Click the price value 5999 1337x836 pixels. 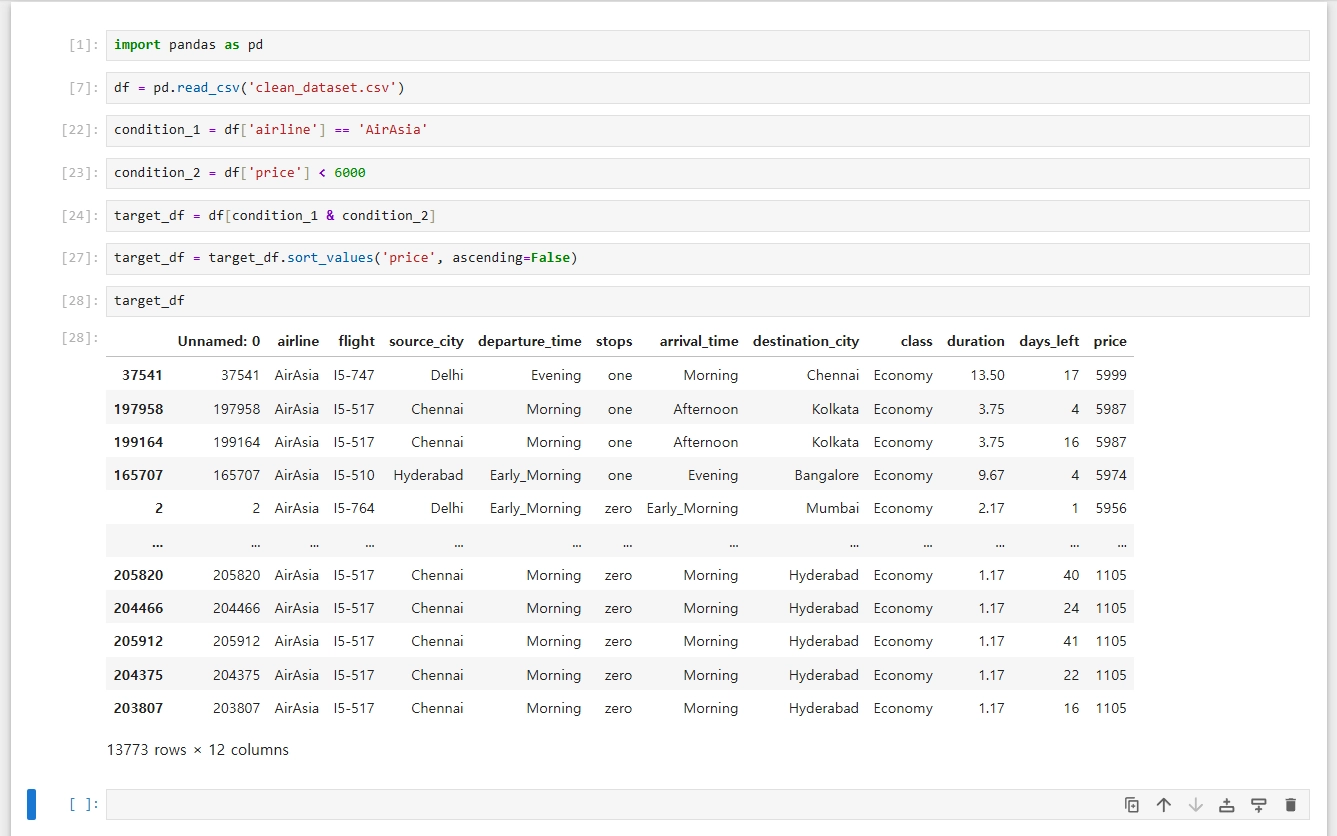coord(1111,375)
